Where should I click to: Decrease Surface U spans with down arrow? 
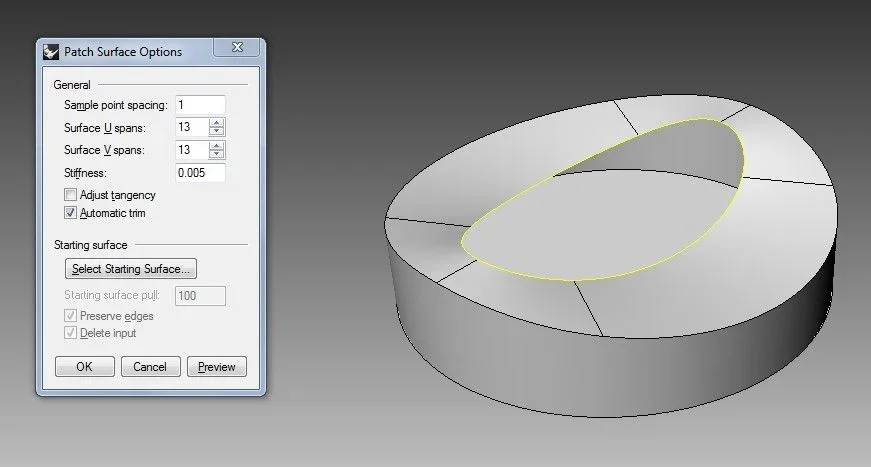click(x=217, y=132)
